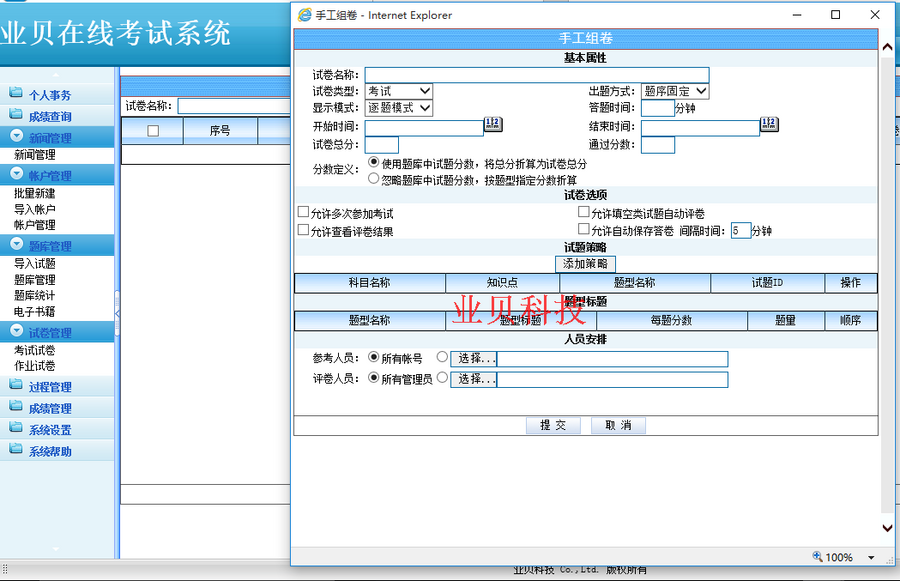Select custom radio for 评卷人员 选择
Screen dimensions: 900x581
[442, 378]
